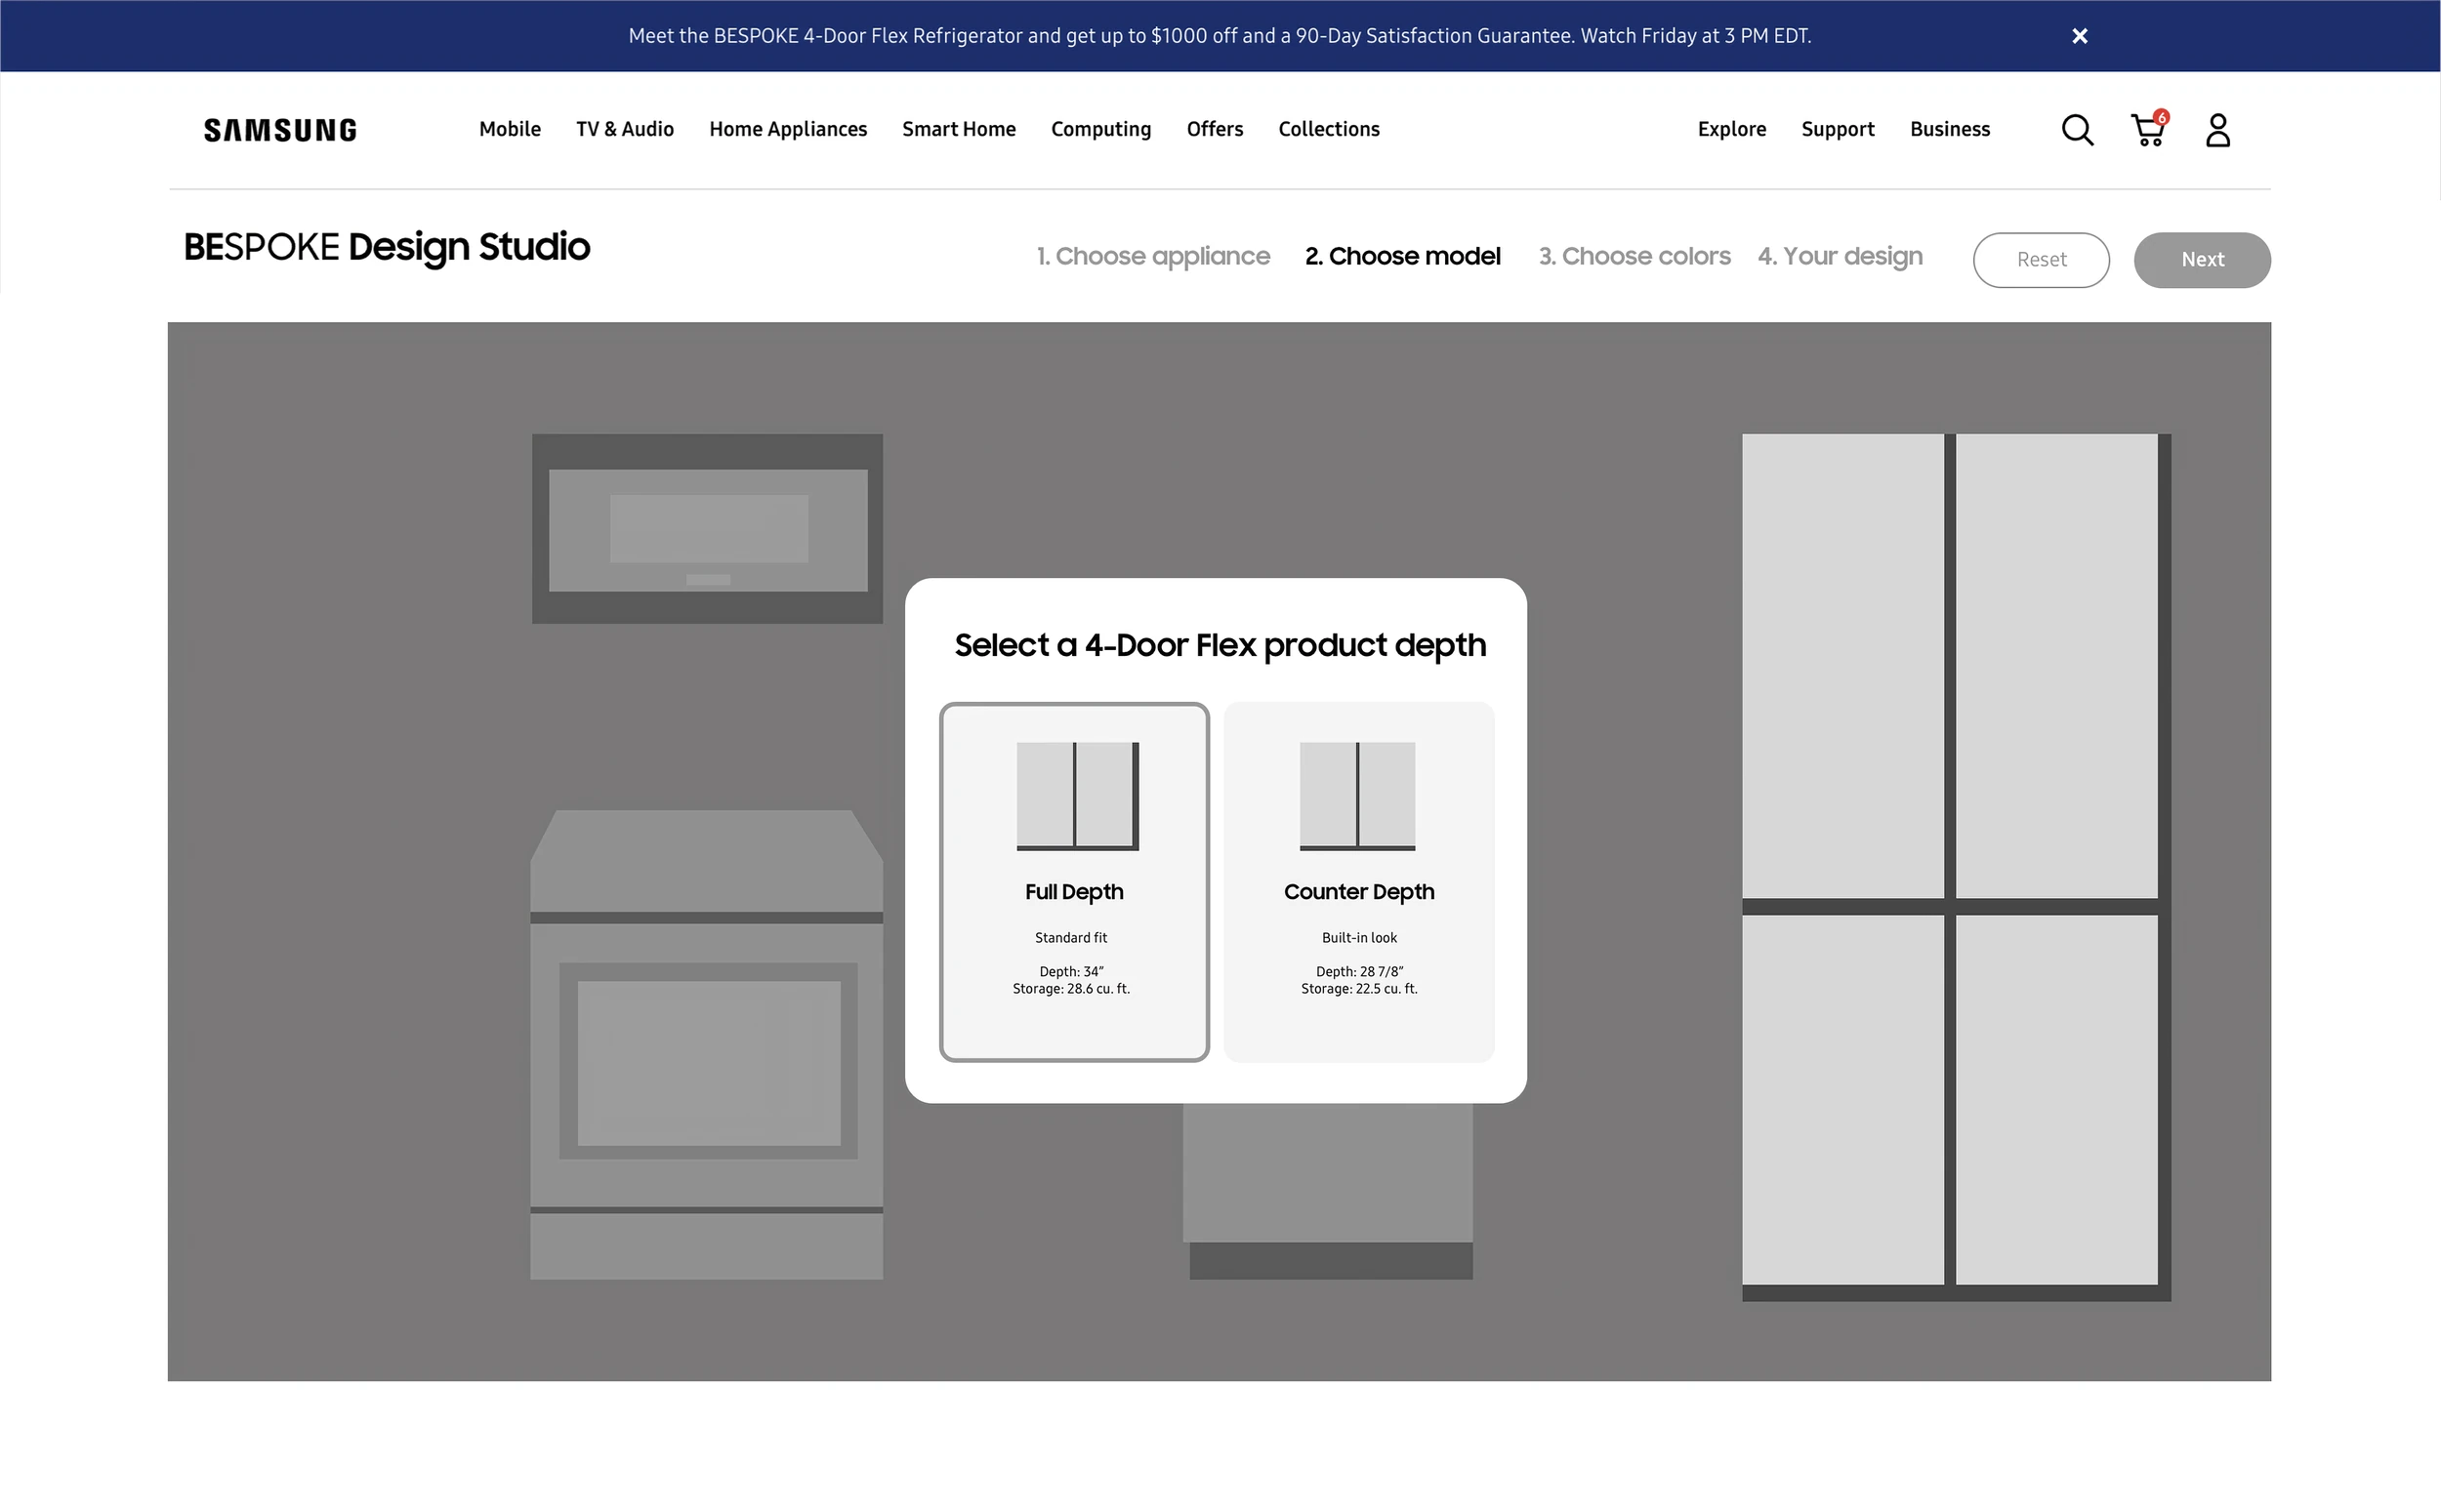Click the 'Built-in look' text
Viewport: 2441px width, 1512px height.
(1359, 938)
